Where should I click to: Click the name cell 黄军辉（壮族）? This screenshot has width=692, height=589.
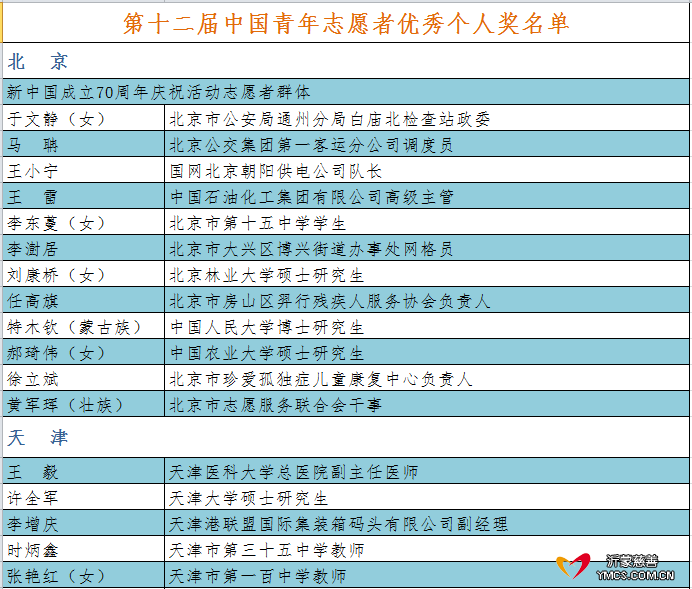84,404
